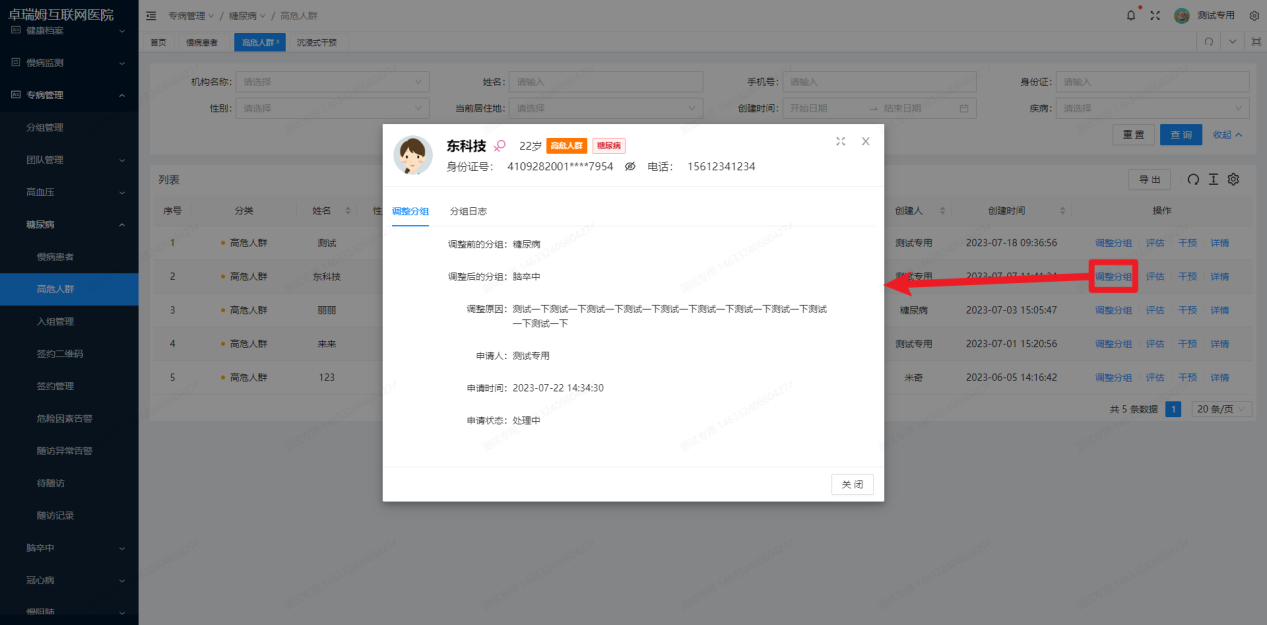This screenshot has width=1267, height=625.
Task: Open system settings gear at top right
Action: click(1255, 15)
